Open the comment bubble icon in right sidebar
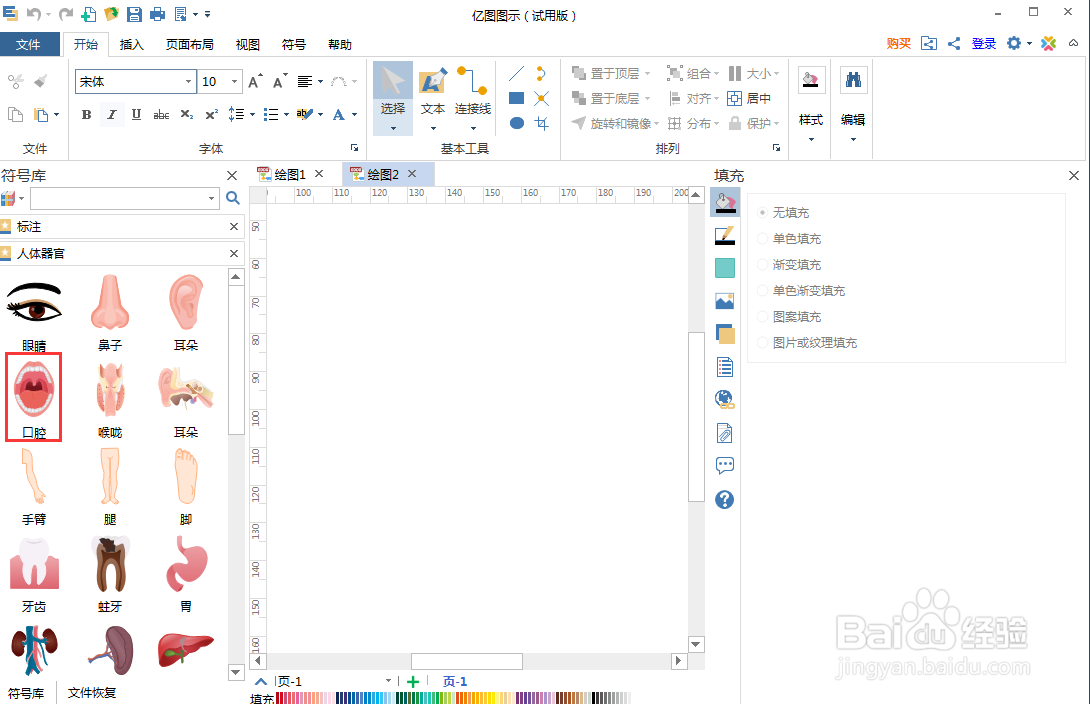 [724, 465]
